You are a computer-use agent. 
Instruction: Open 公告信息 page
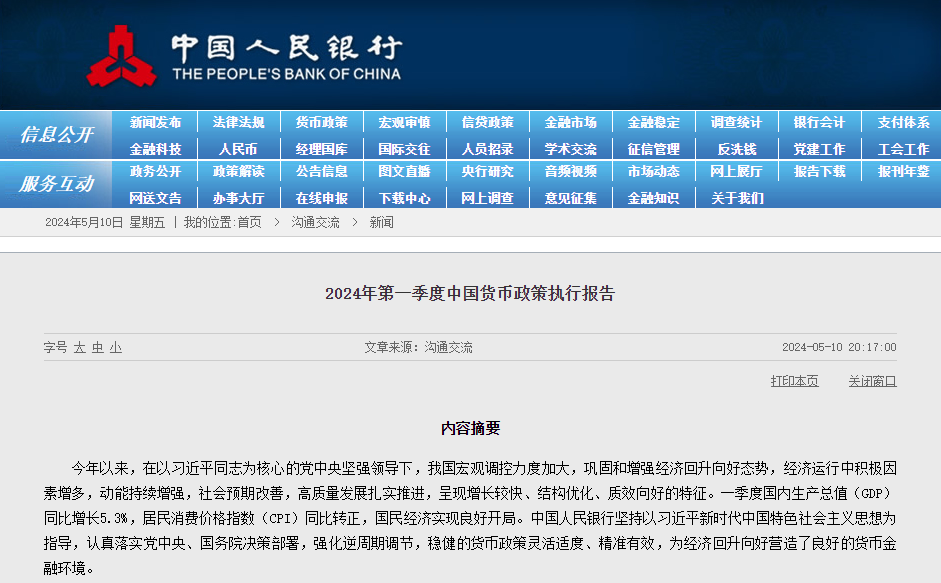322,172
